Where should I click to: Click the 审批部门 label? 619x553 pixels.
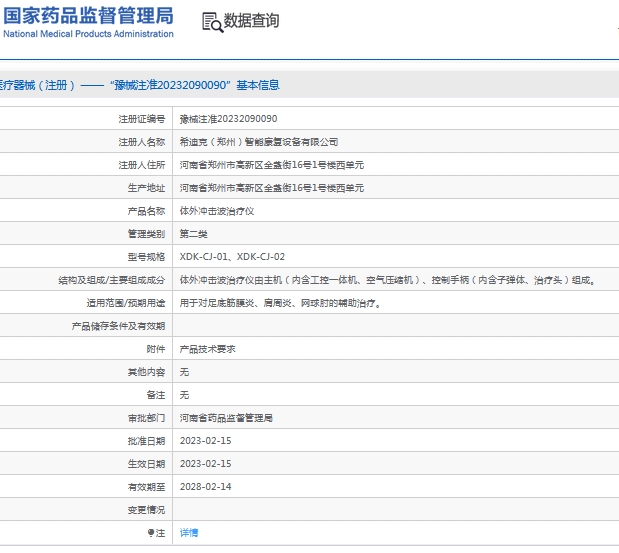pos(146,418)
